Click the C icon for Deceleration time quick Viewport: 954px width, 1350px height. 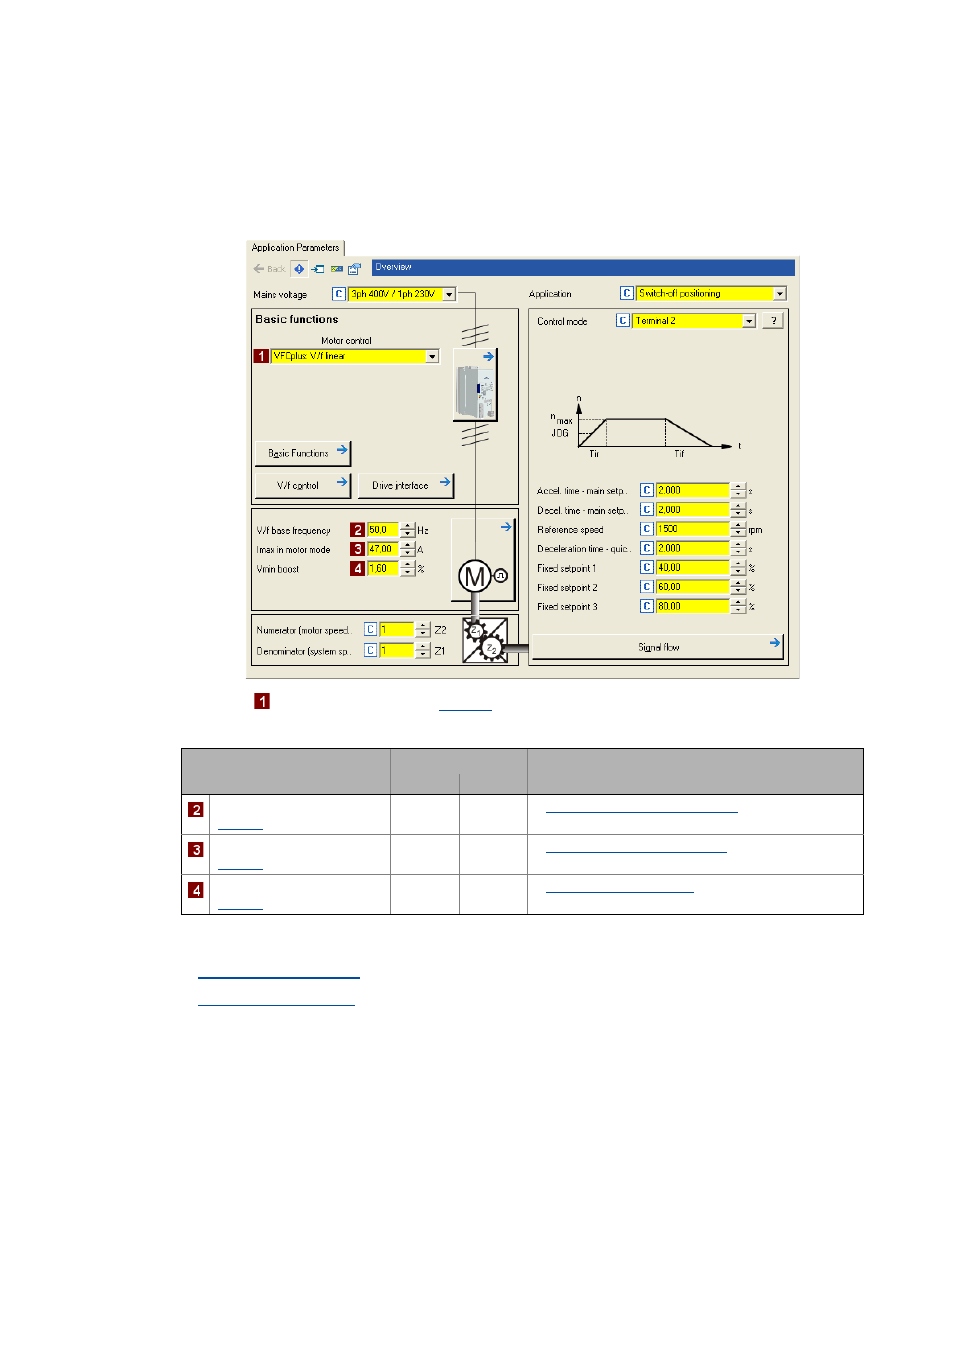coord(647,548)
